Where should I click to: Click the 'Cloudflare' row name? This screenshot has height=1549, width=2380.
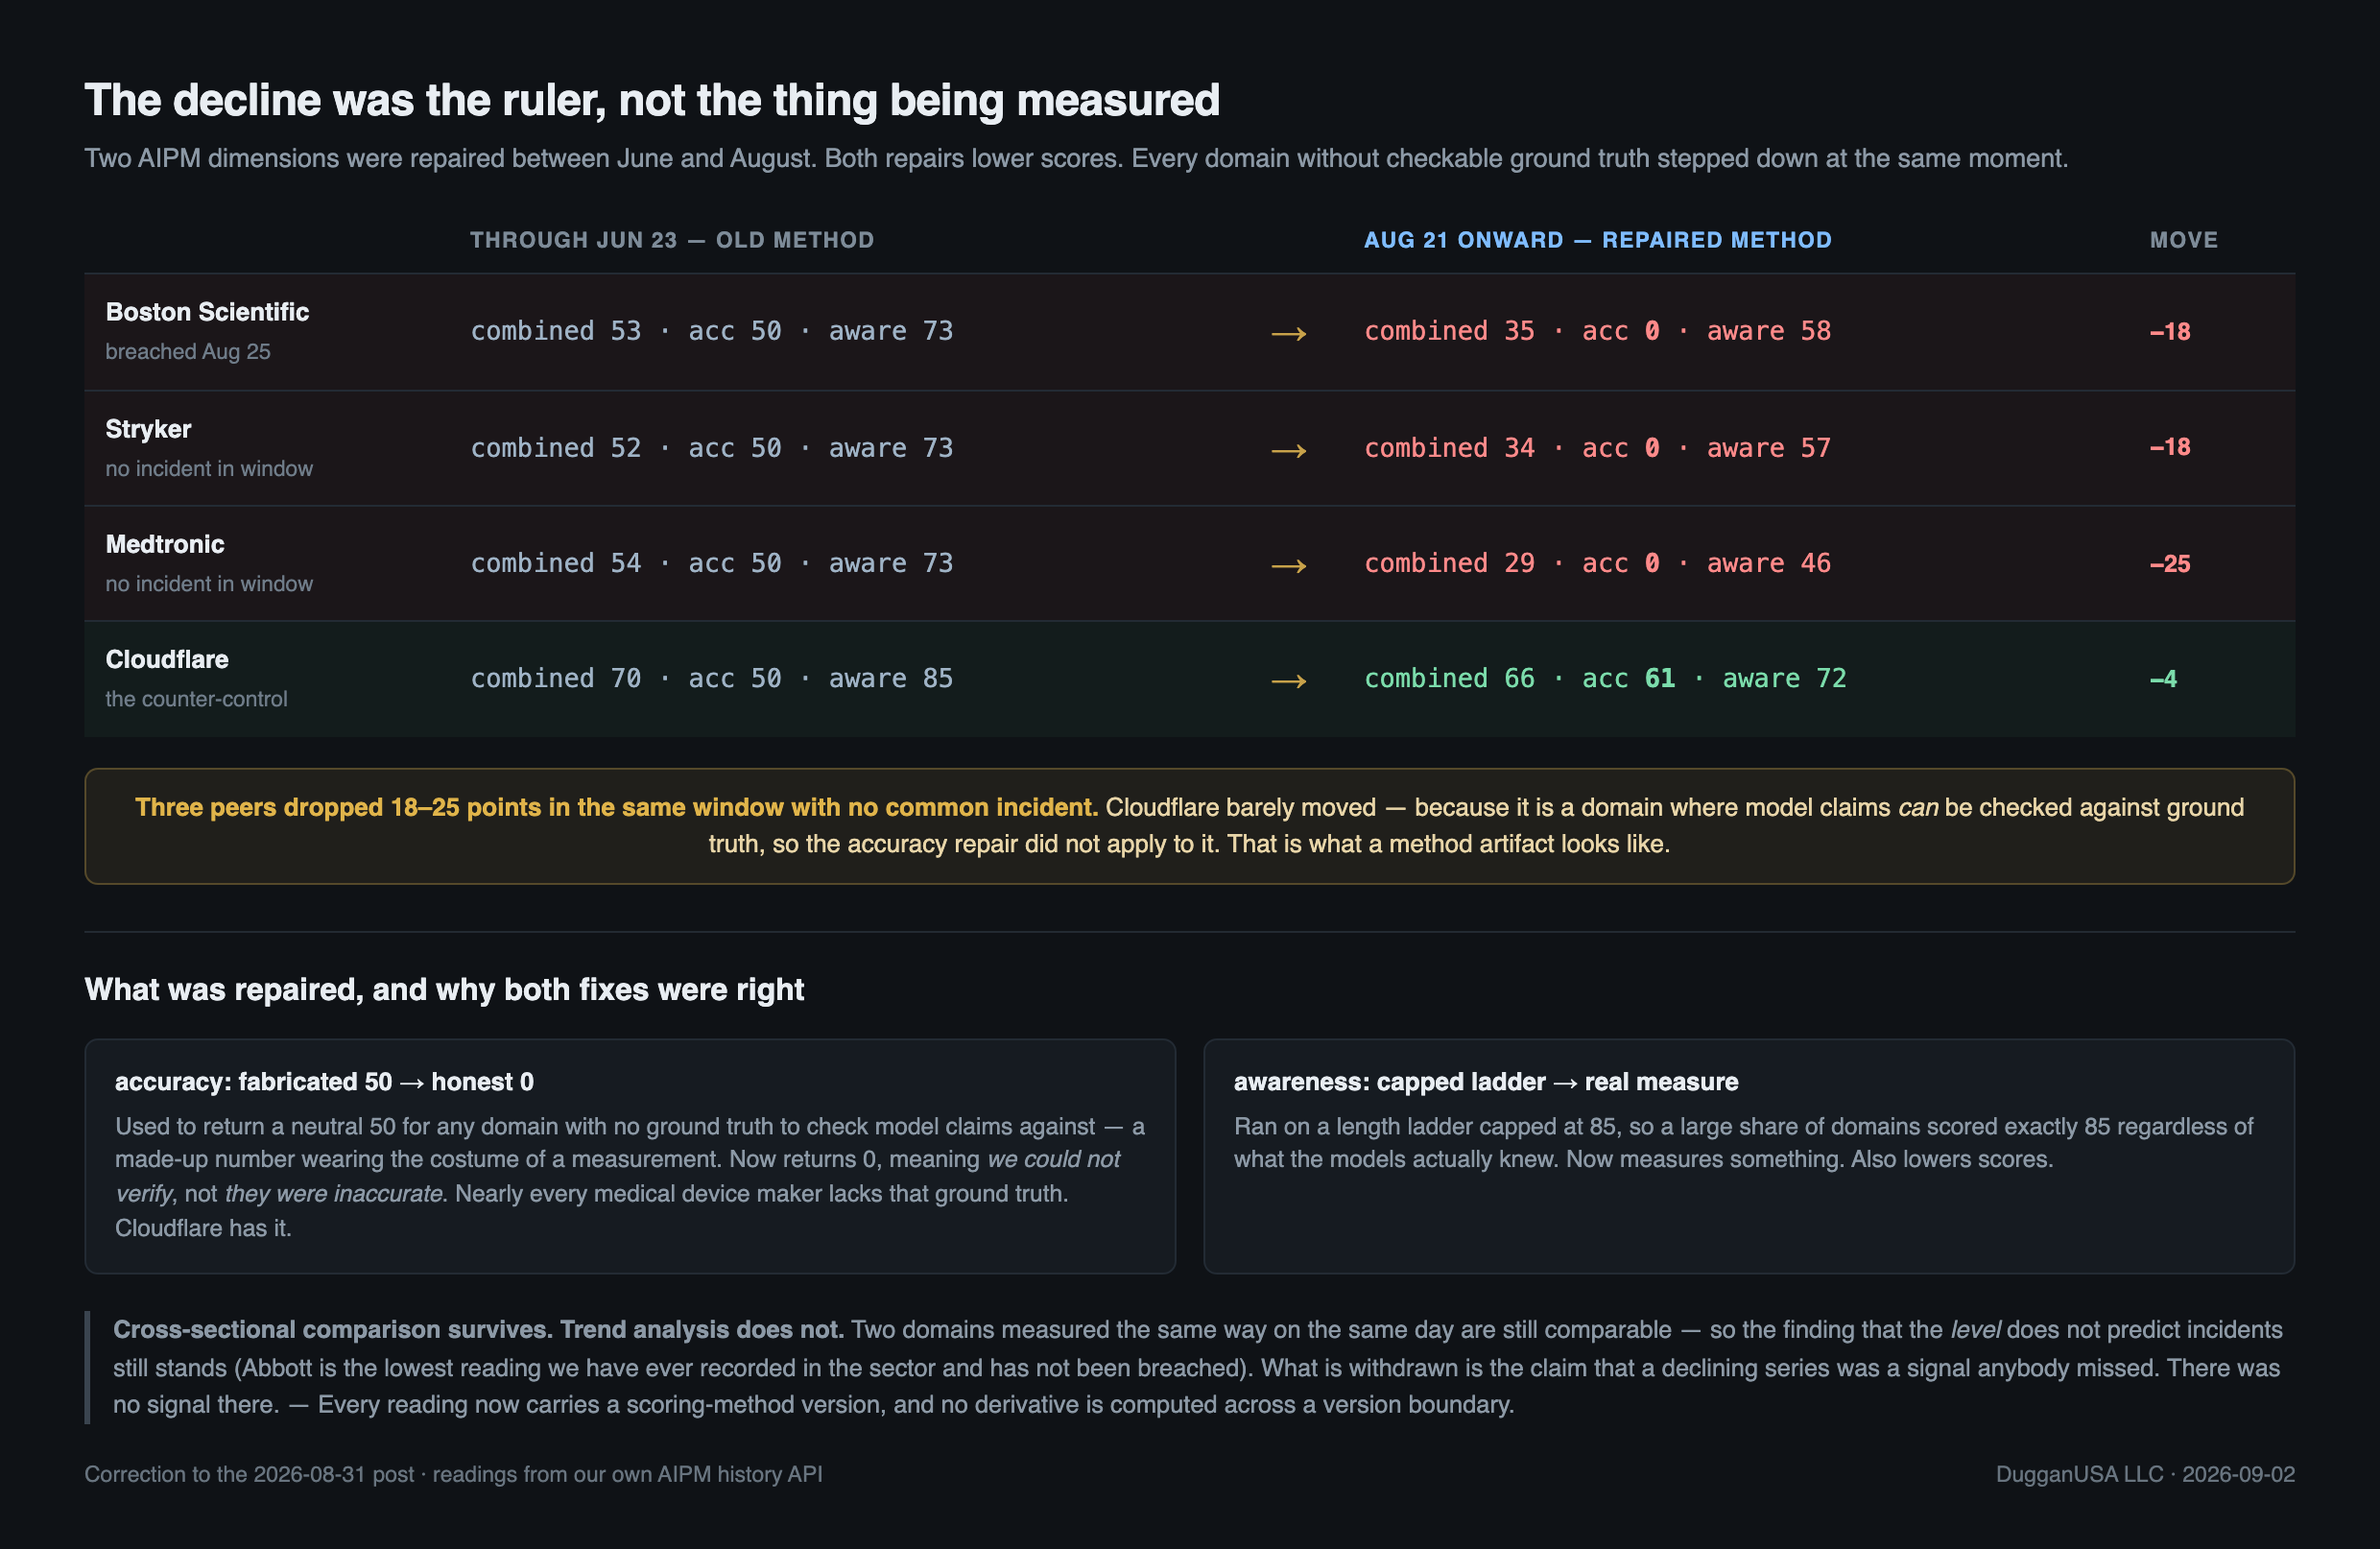[x=167, y=659]
